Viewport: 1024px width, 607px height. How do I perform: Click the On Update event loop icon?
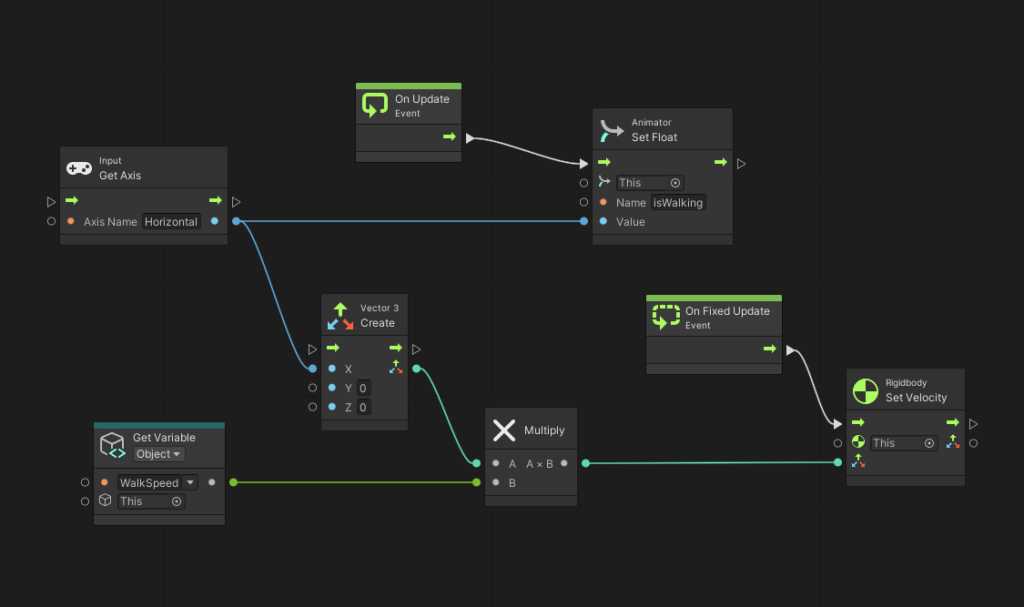point(374,105)
